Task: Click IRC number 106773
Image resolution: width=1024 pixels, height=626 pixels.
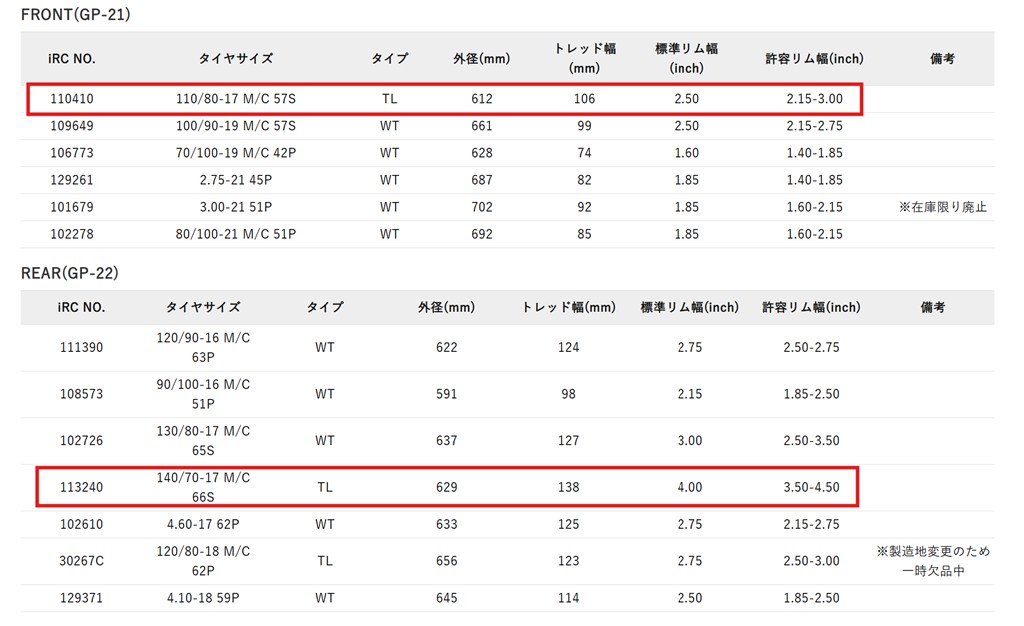Action: click(x=72, y=153)
